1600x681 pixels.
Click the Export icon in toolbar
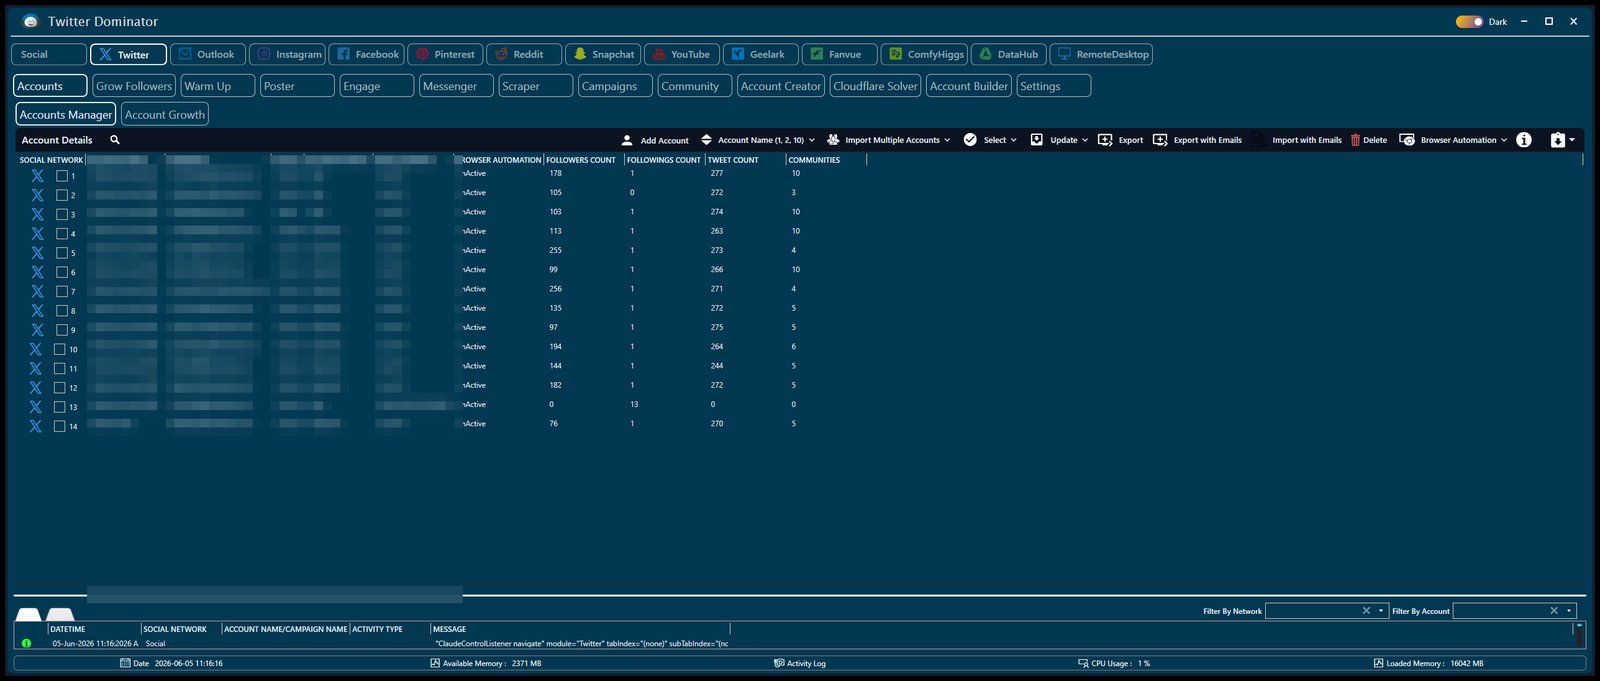1105,140
